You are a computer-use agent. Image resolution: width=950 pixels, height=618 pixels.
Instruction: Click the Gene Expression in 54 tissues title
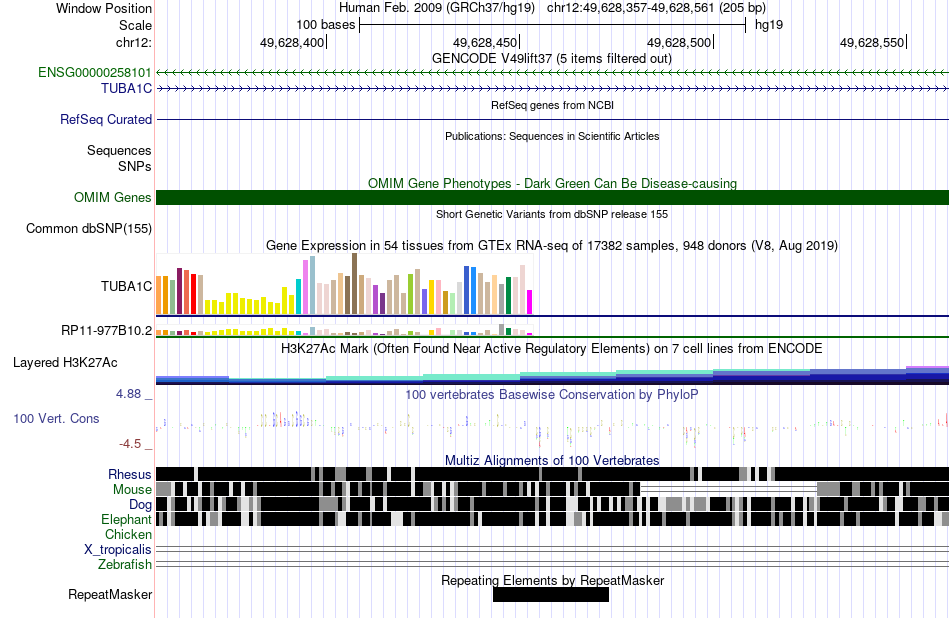tap(552, 245)
